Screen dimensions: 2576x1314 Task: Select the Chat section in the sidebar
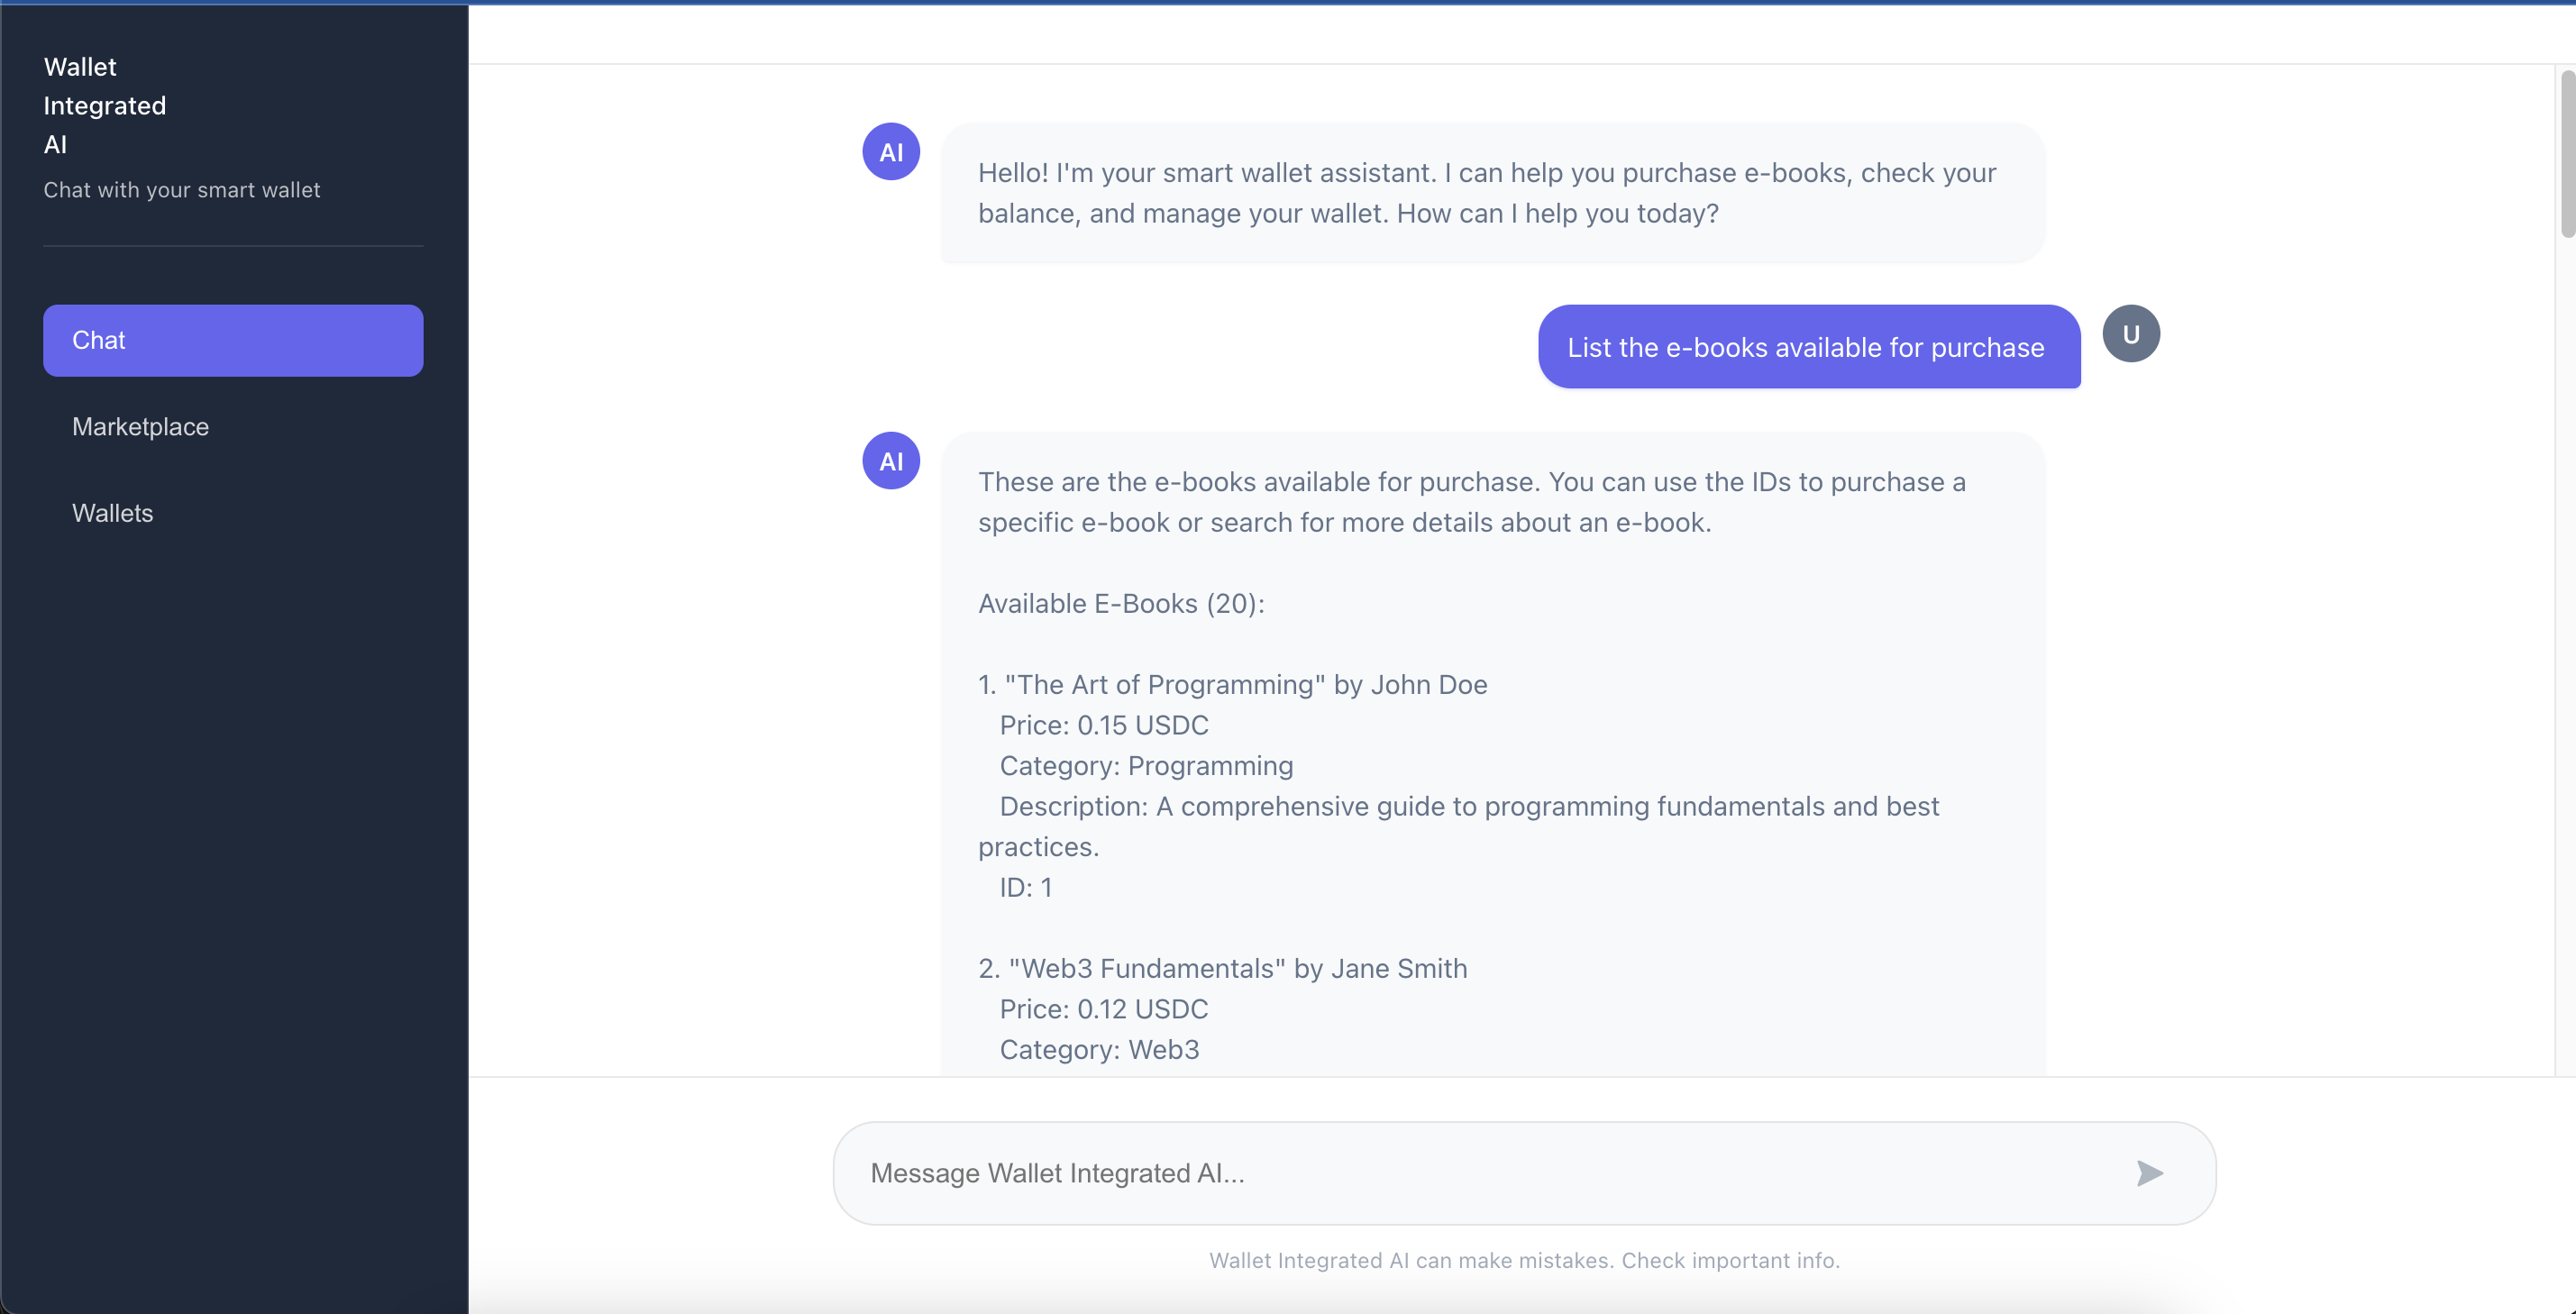232,340
